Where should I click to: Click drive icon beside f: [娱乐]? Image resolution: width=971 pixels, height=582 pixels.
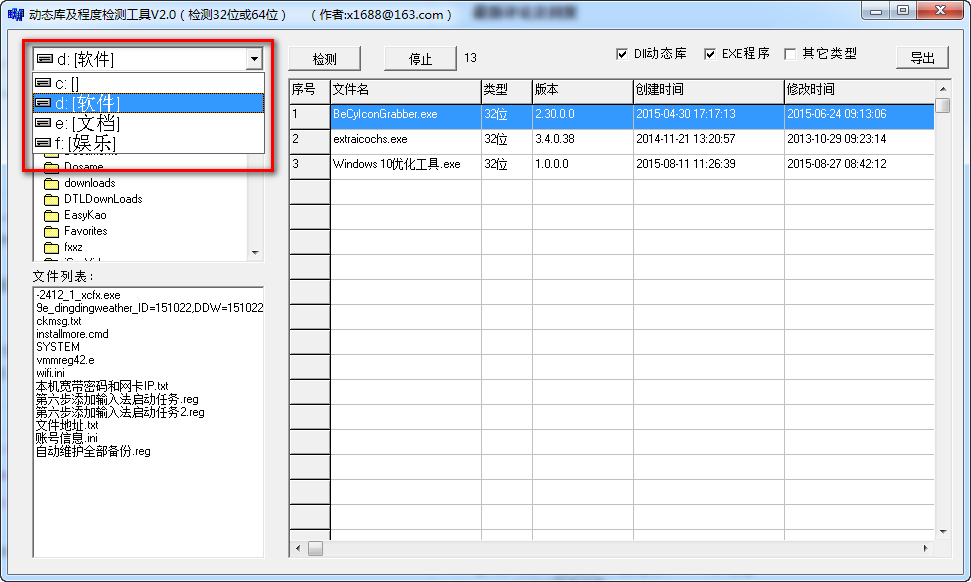coord(43,143)
